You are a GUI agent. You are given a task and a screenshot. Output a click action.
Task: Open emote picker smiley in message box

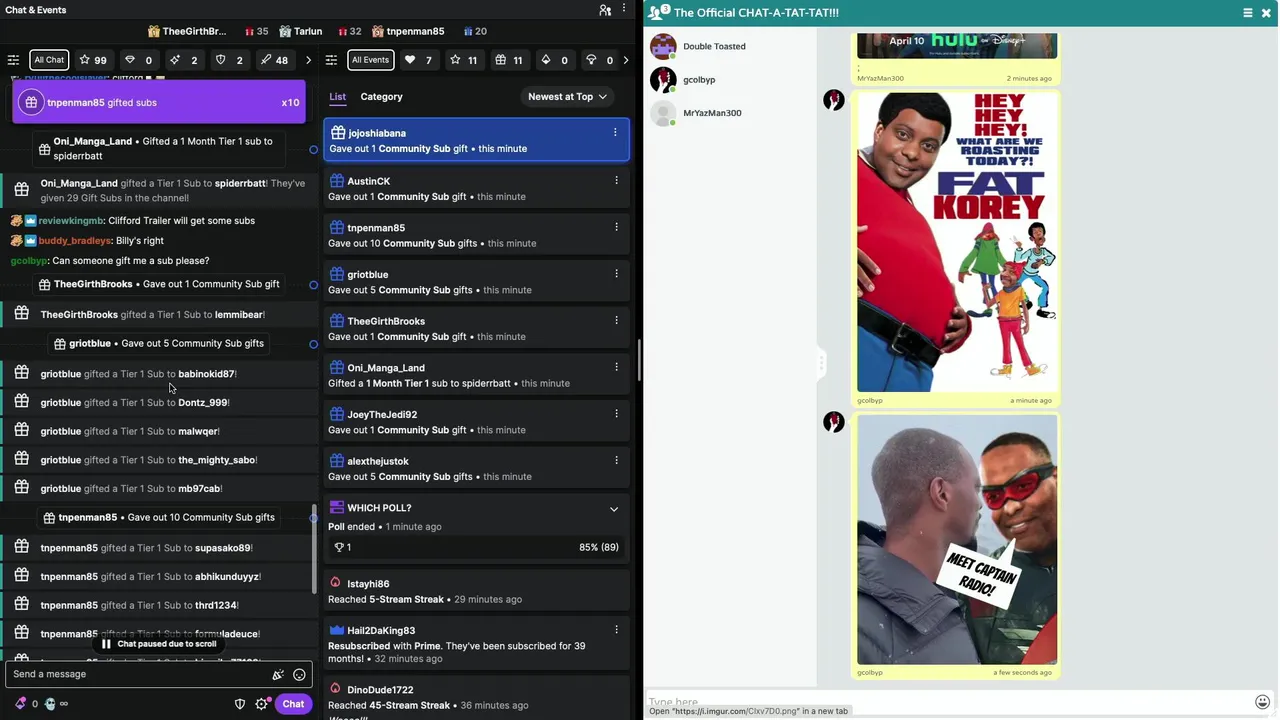click(299, 675)
